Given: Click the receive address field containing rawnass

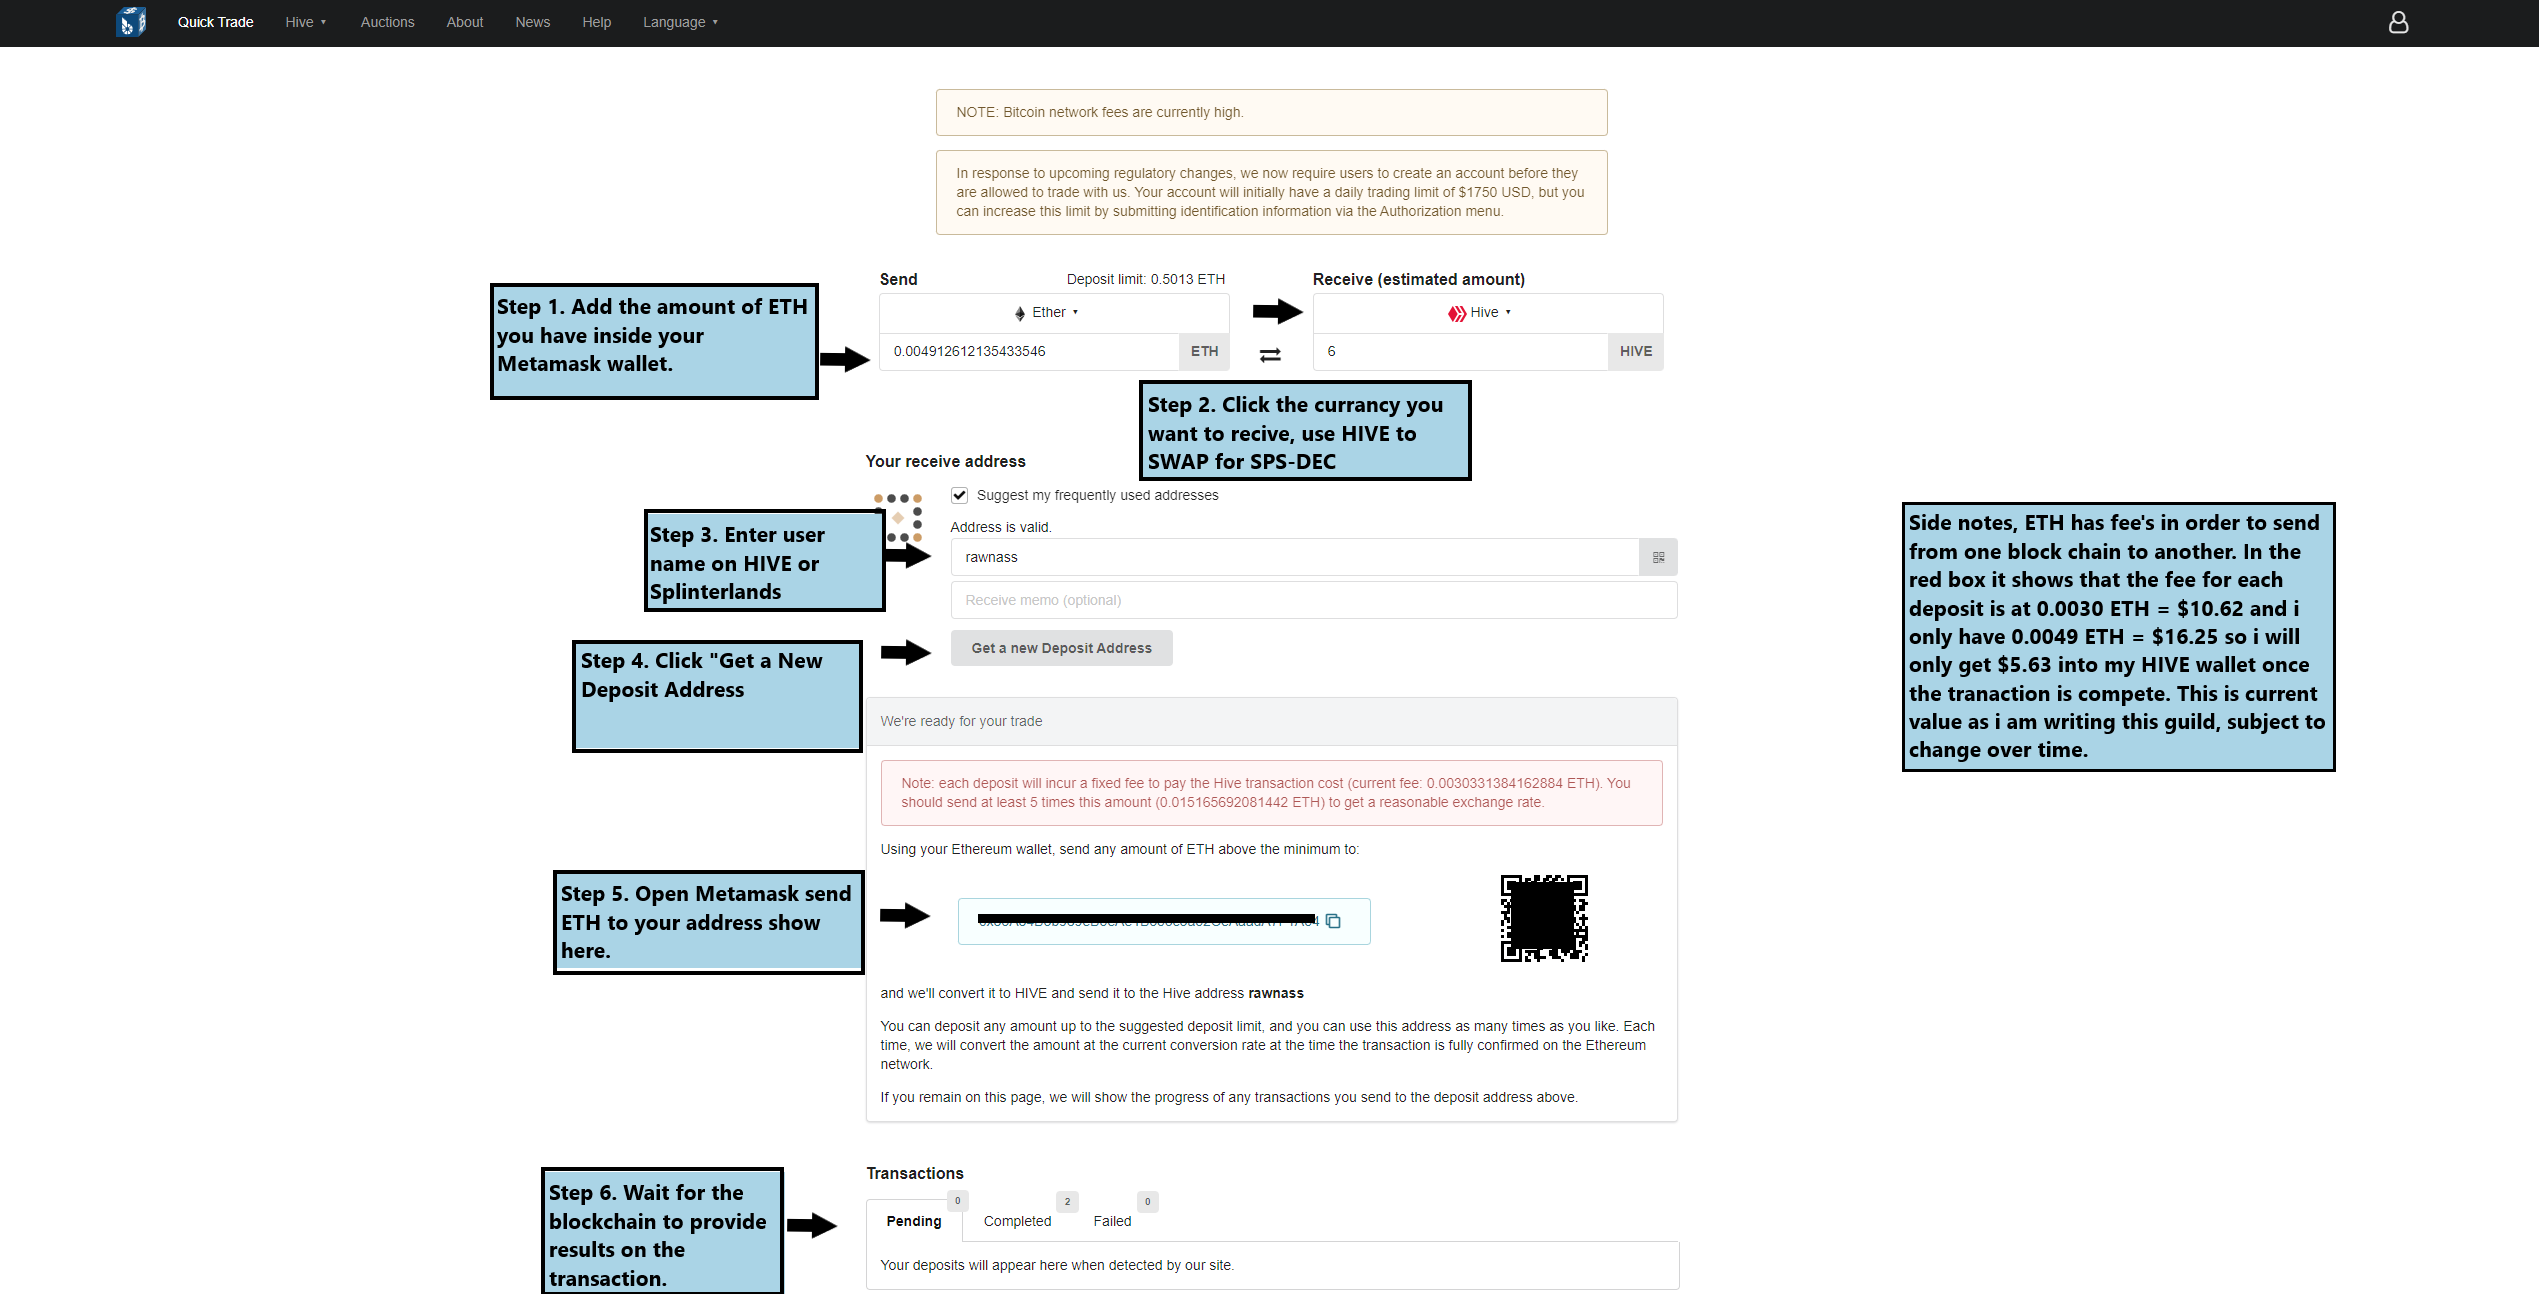Looking at the screenshot, I should click(x=1294, y=557).
